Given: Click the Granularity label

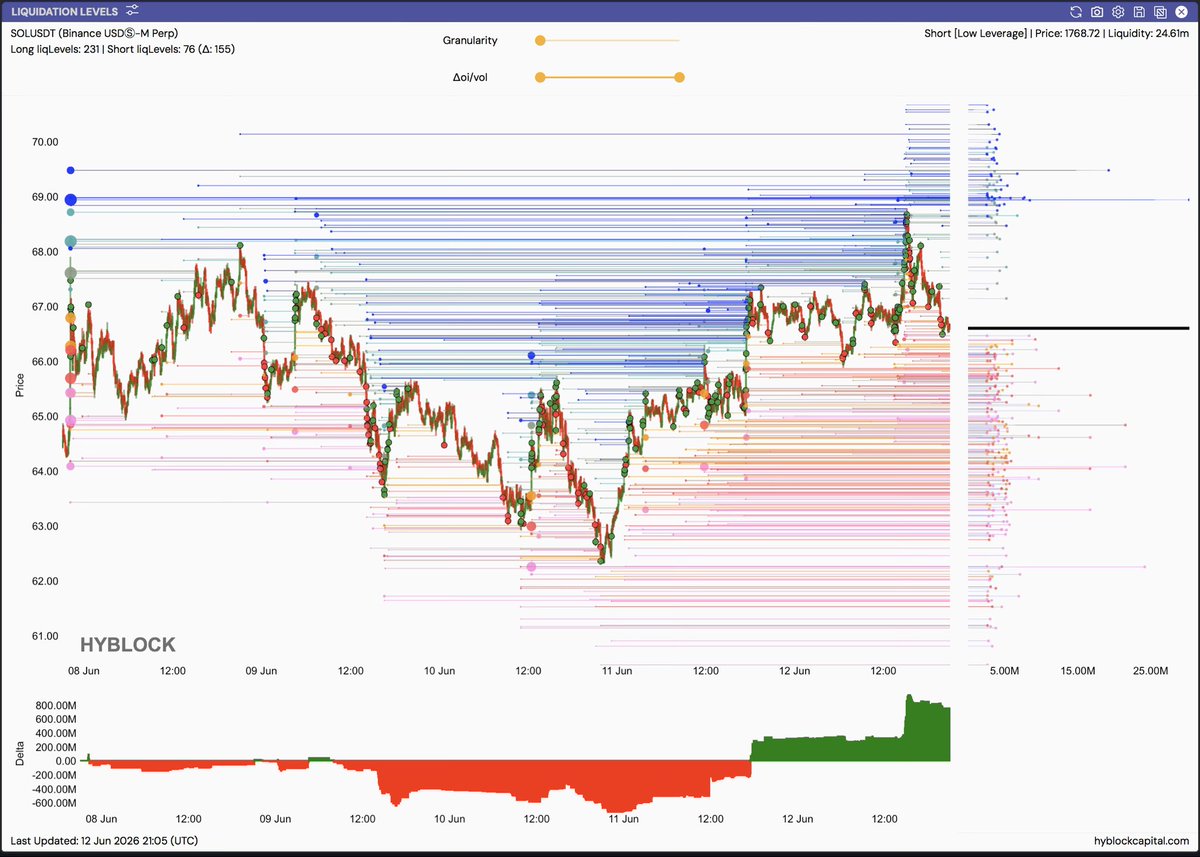Looking at the screenshot, I should click(470, 41).
